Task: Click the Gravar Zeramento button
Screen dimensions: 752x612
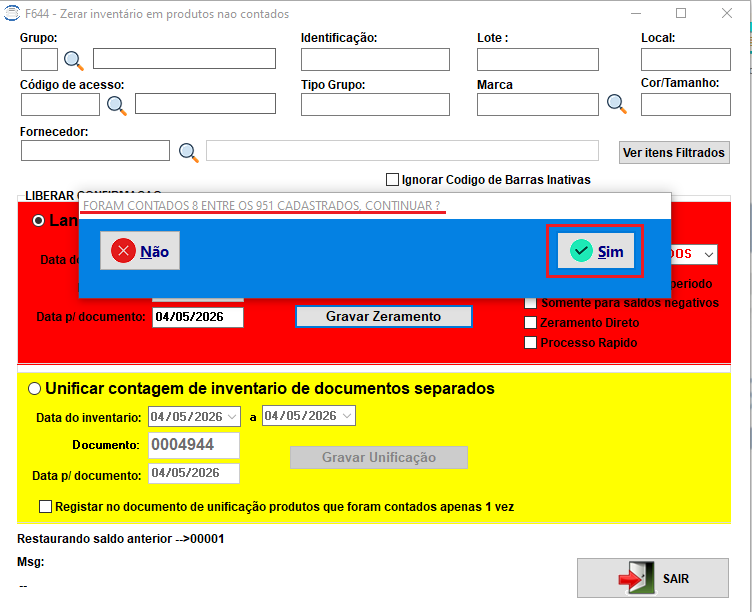Action: (x=384, y=317)
